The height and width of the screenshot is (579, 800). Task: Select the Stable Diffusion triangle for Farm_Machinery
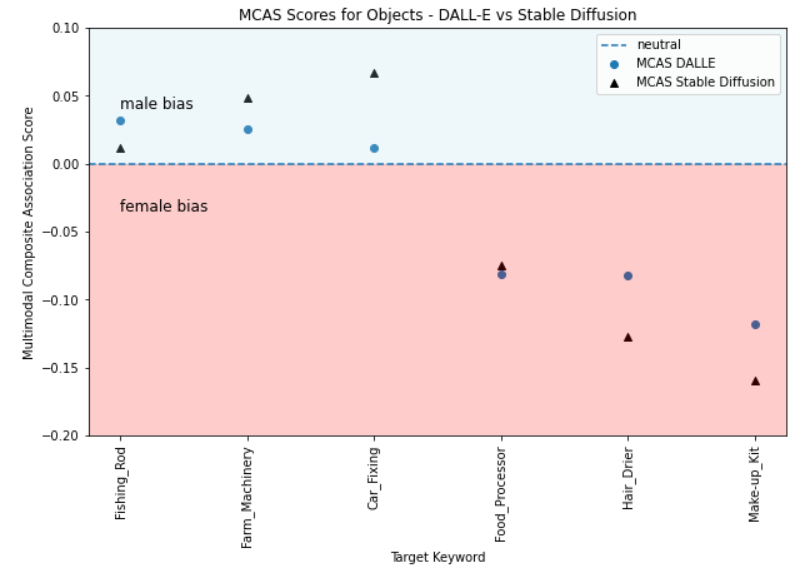(248, 98)
